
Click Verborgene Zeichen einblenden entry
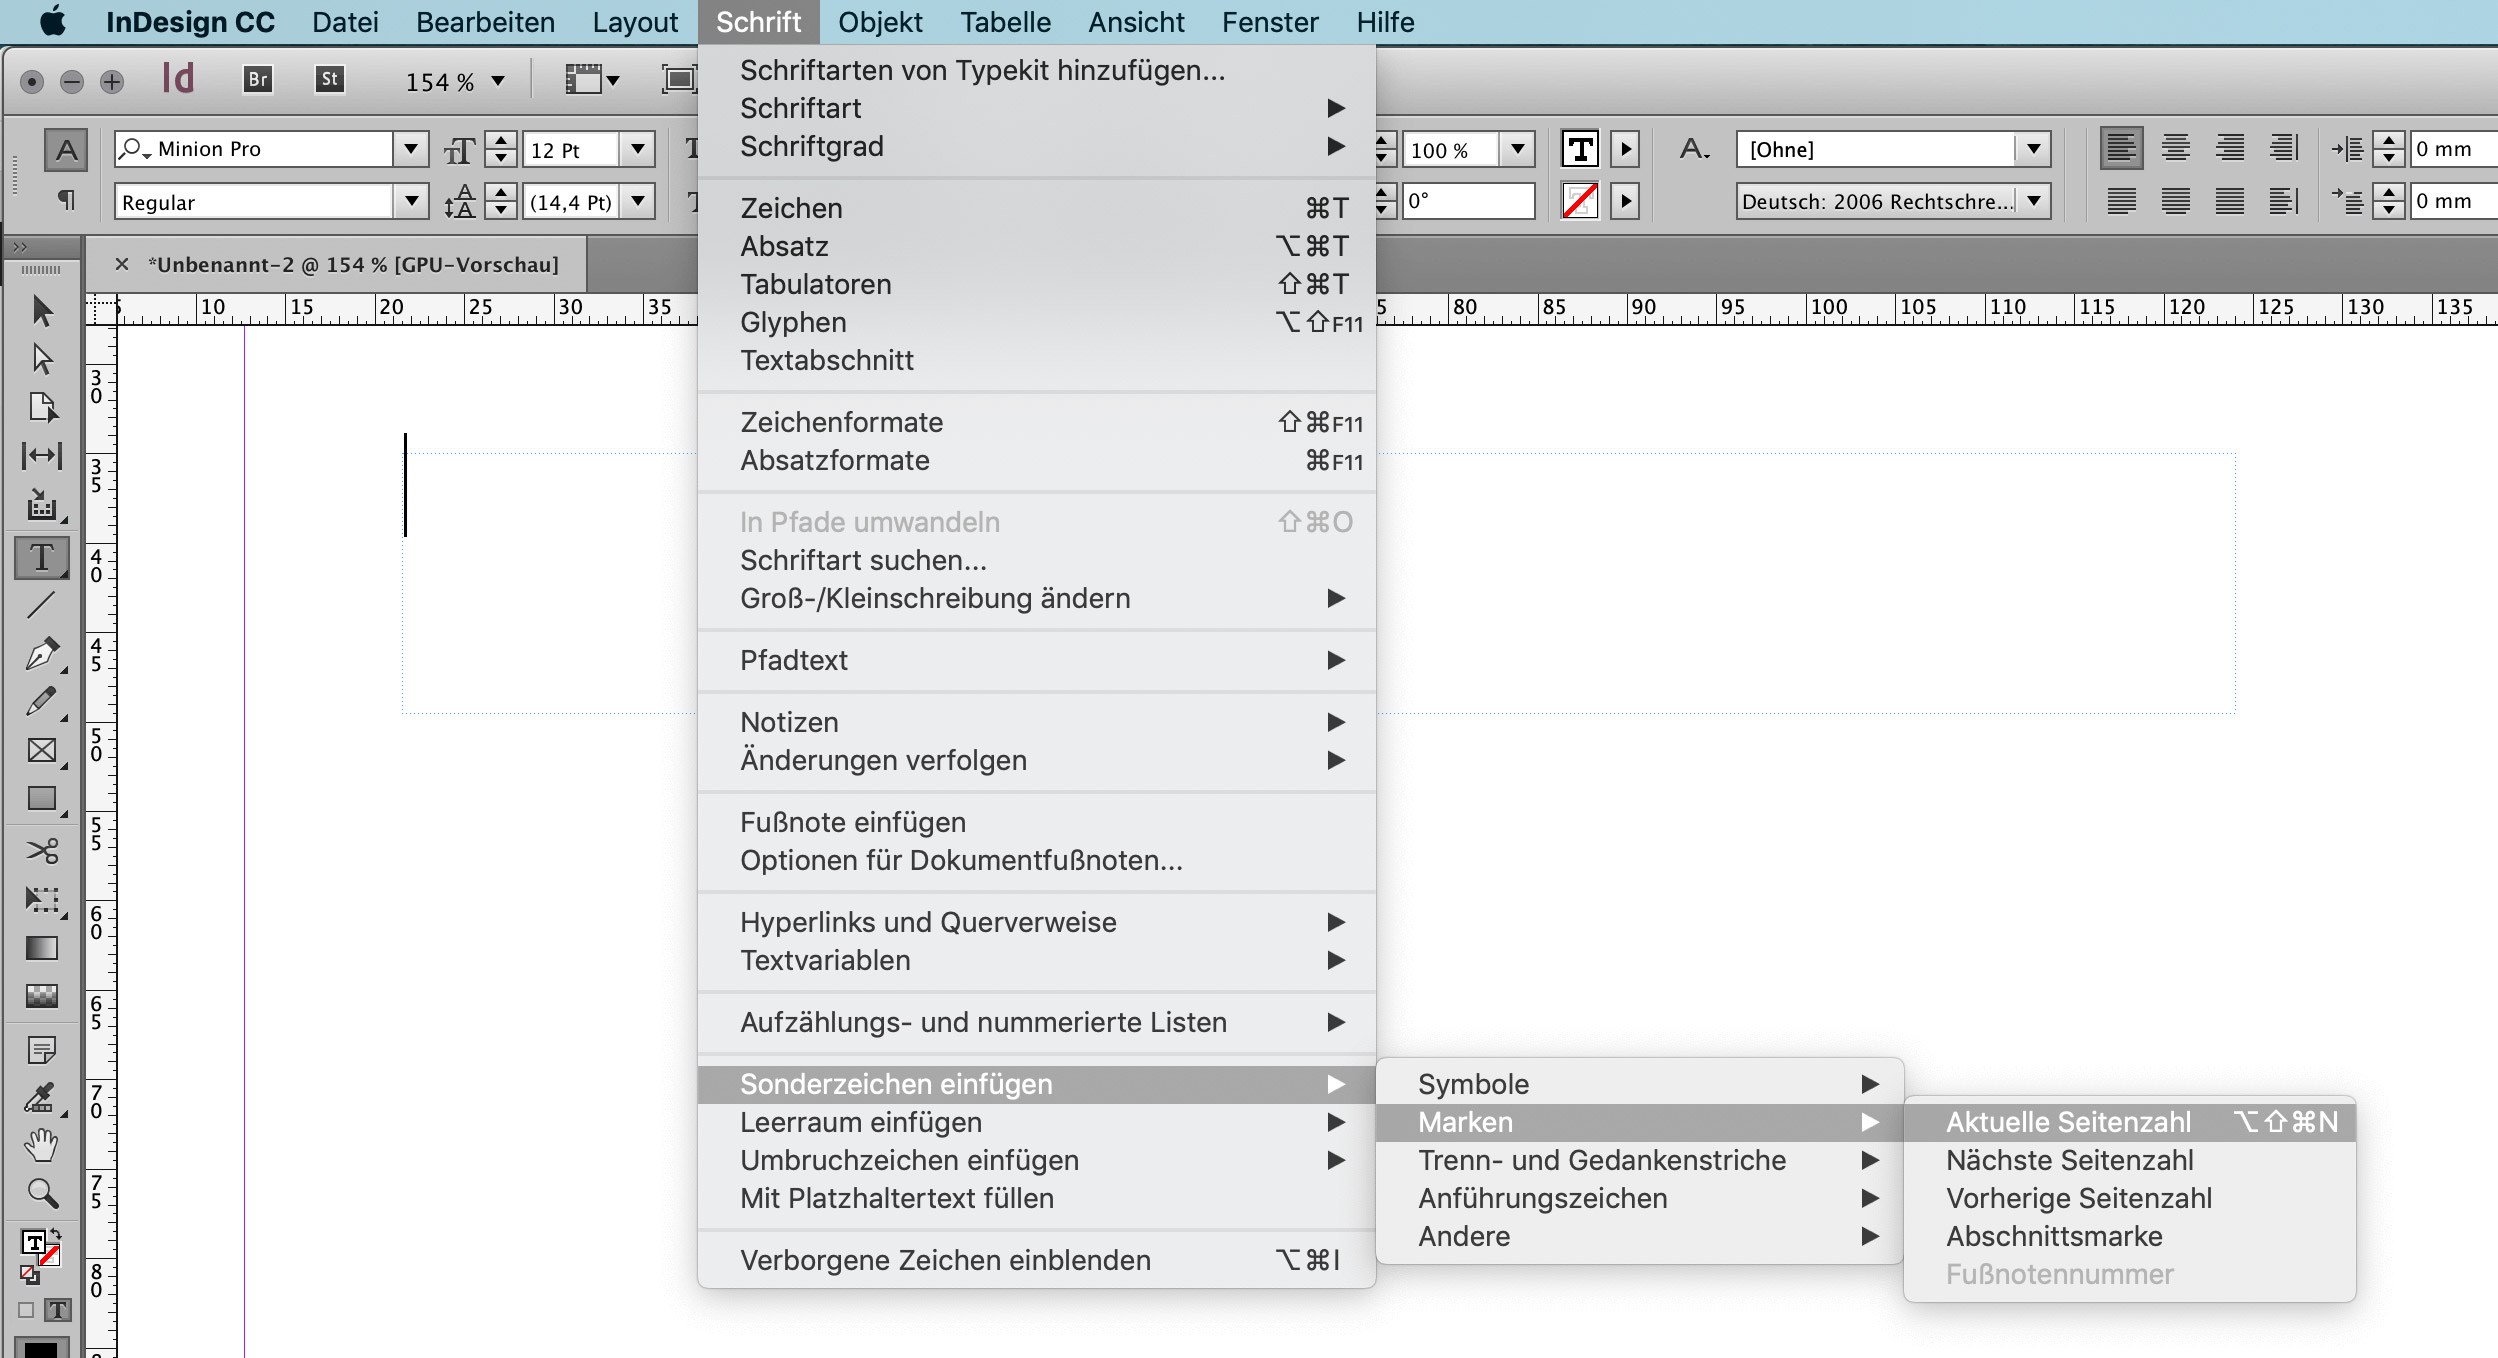[945, 1260]
